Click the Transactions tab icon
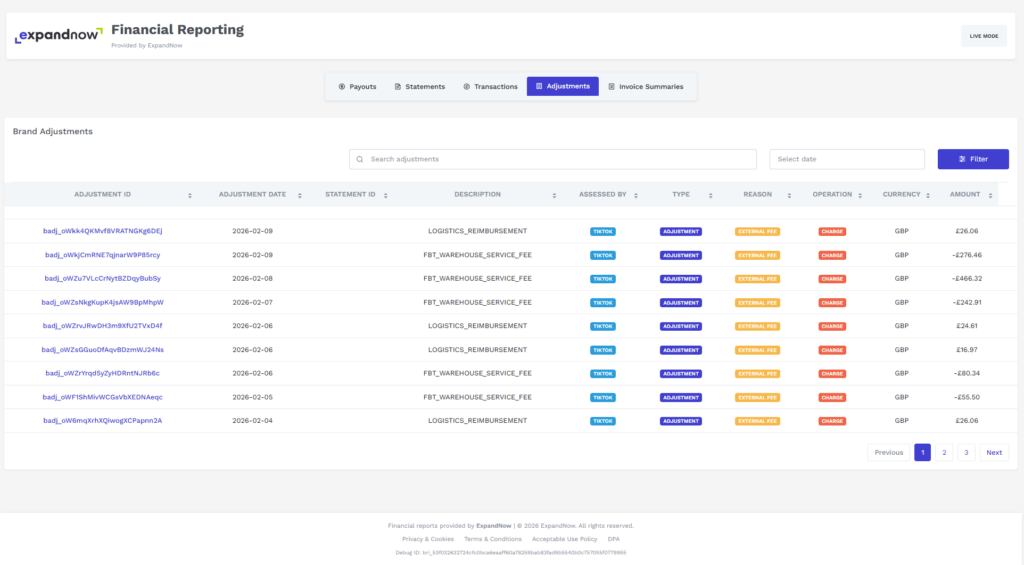Image resolution: width=1024 pixels, height=565 pixels. coord(466,86)
